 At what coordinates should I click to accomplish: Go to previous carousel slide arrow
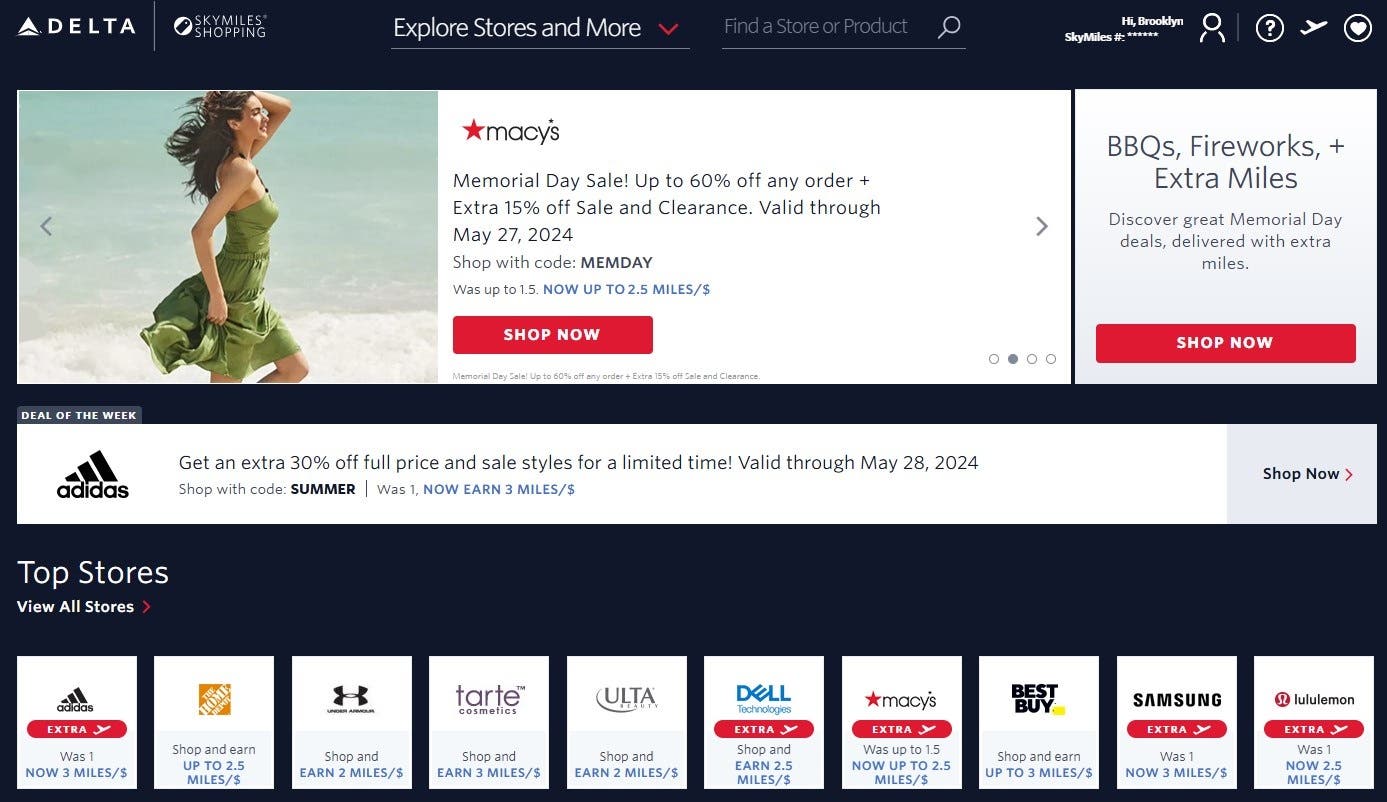[x=46, y=227]
